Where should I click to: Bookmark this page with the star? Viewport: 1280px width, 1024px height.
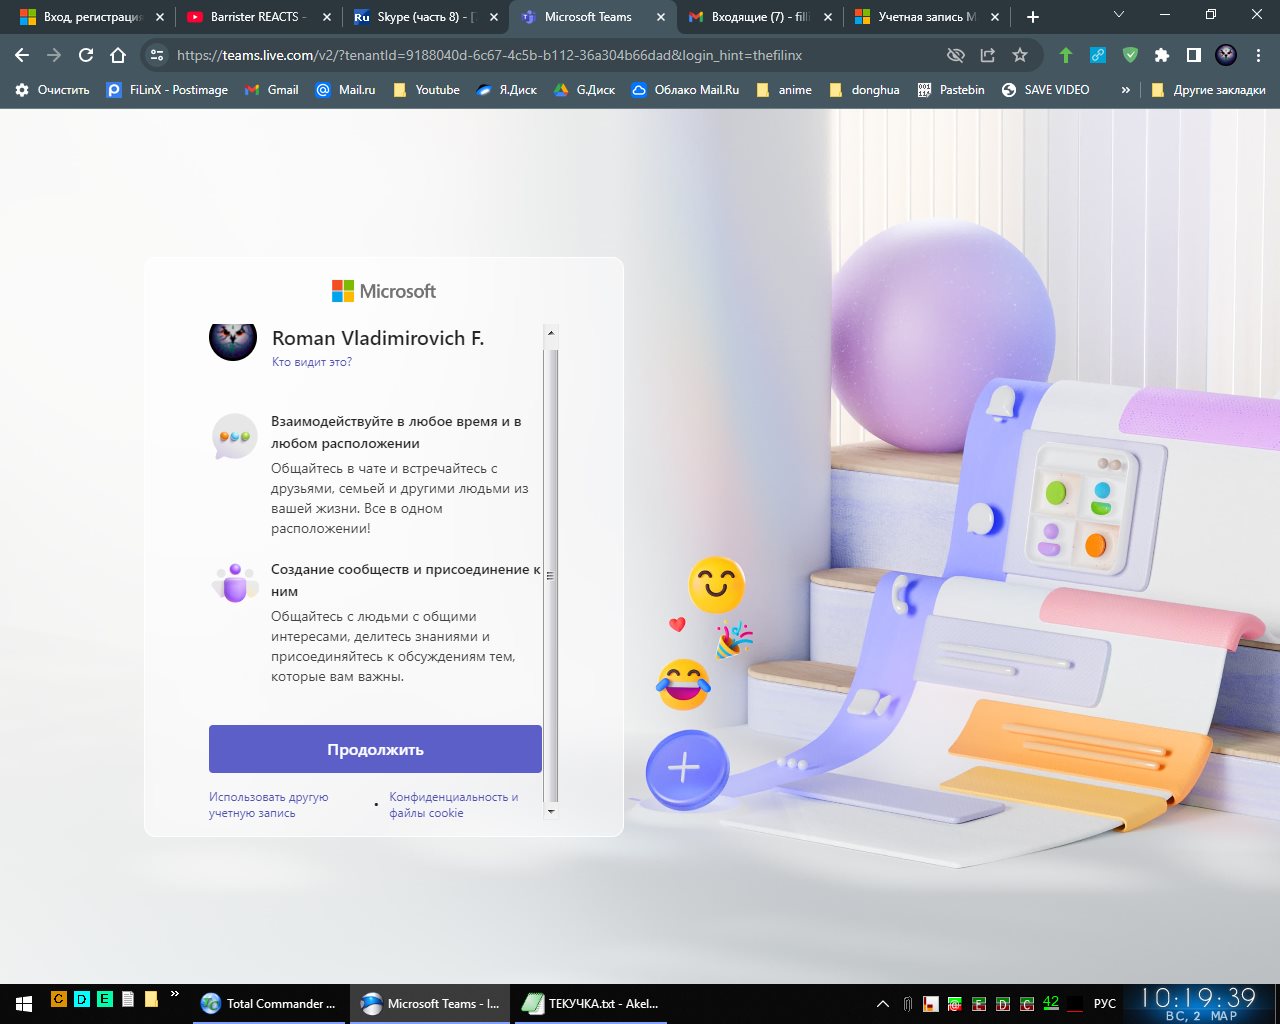pyautogui.click(x=1020, y=55)
